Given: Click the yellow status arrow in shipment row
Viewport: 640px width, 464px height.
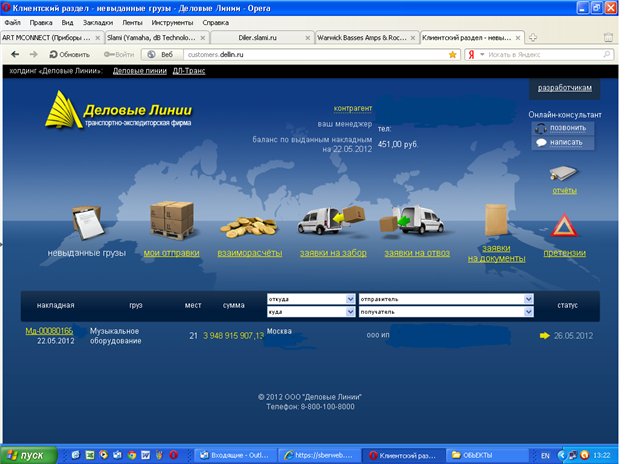Looking at the screenshot, I should 544,335.
